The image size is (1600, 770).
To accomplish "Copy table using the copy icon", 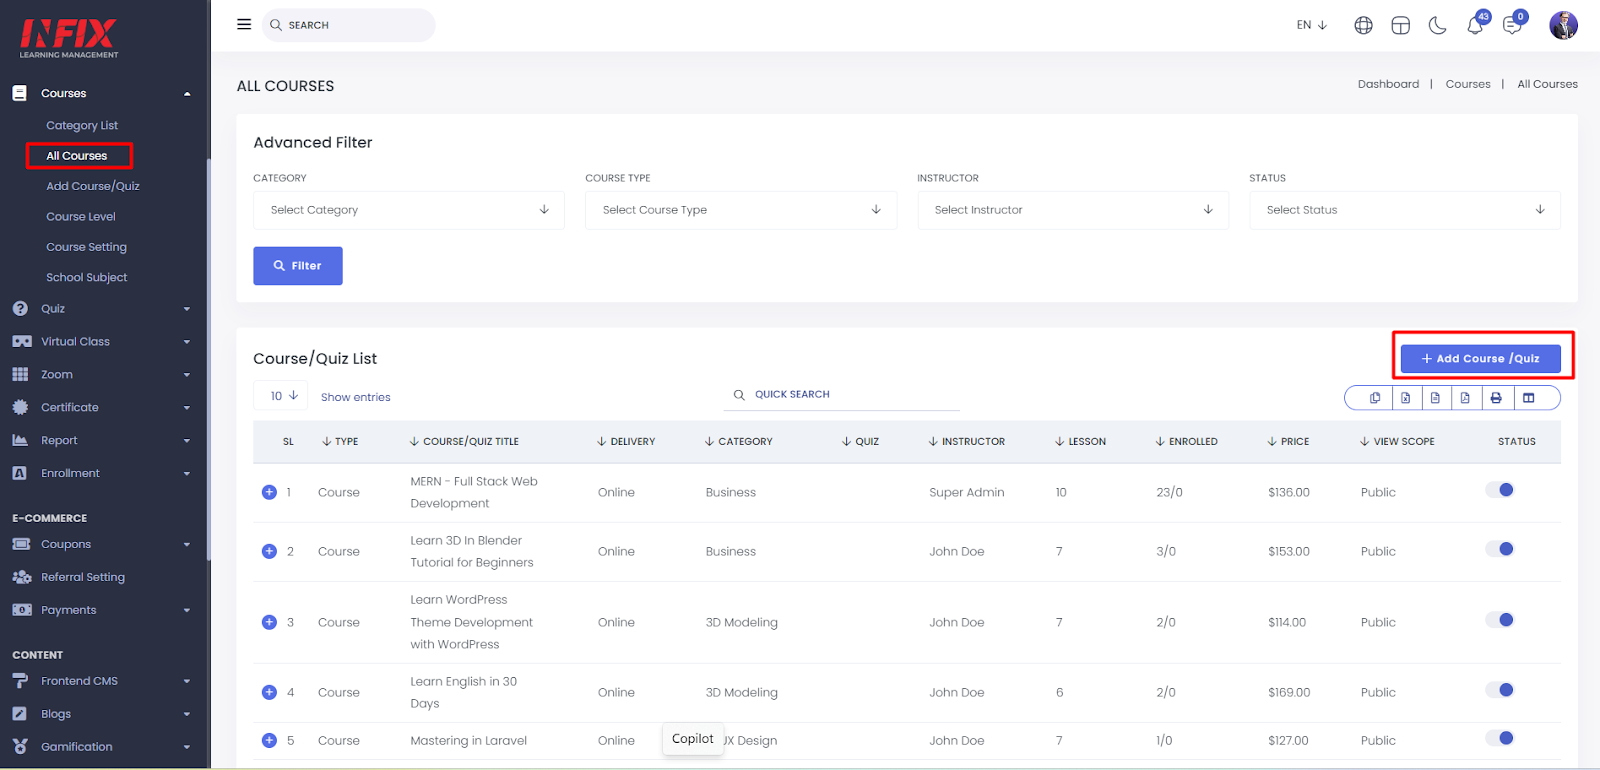I will (1375, 398).
